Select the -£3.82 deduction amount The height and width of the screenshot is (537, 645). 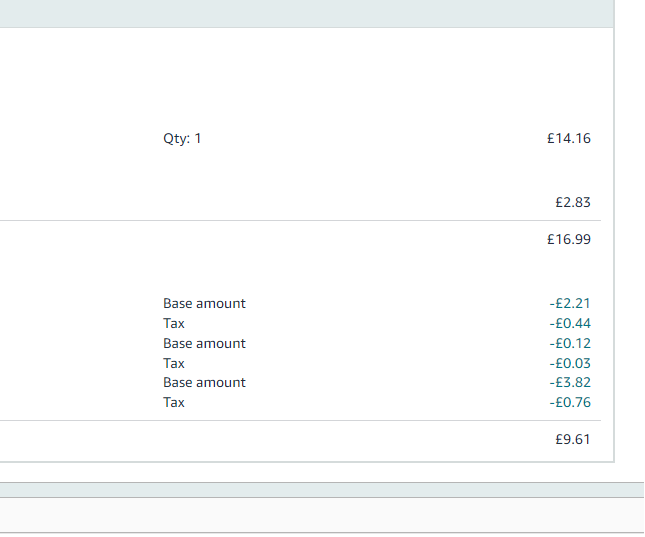click(570, 382)
